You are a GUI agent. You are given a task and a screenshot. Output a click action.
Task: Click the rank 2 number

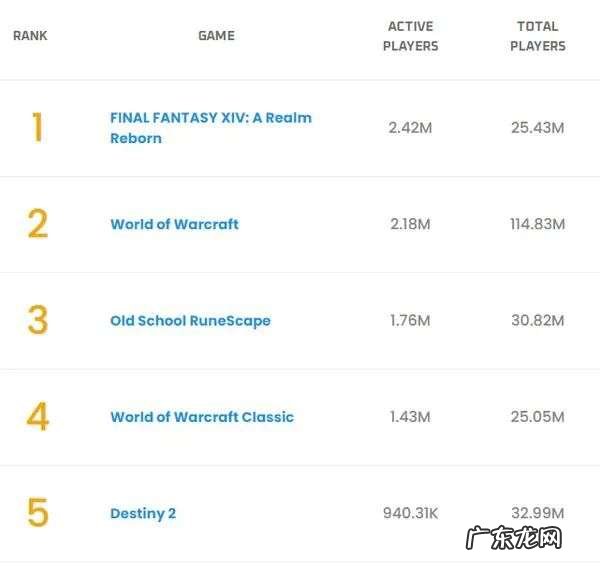37,224
